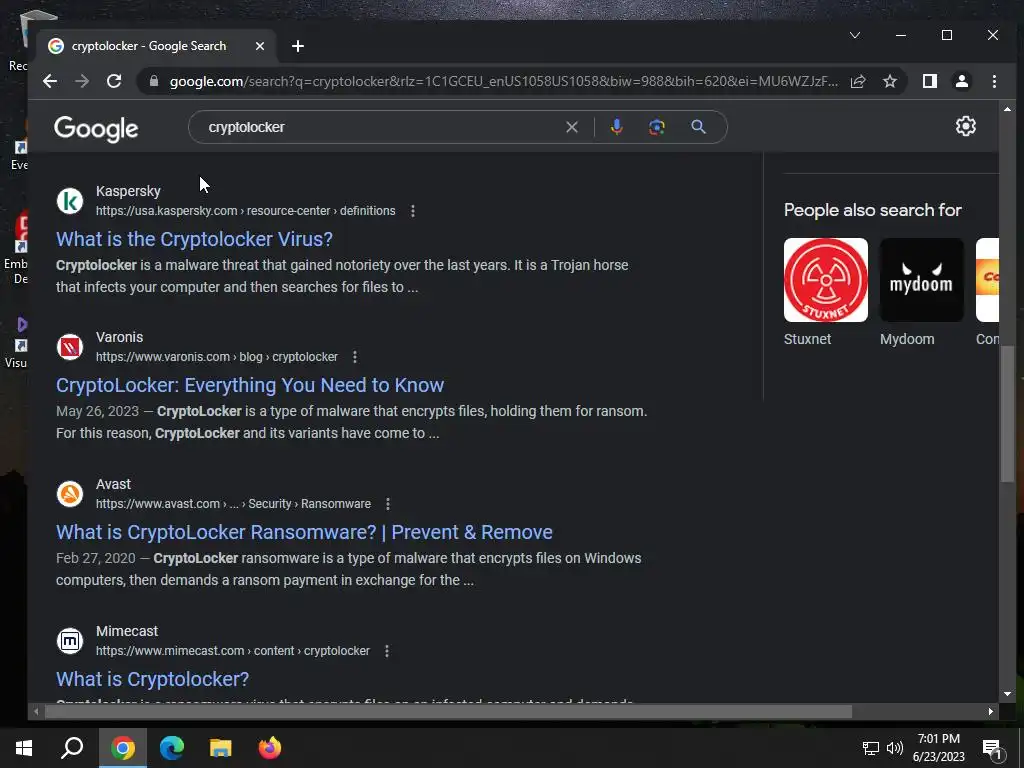
Task: Click the Kaspersky URL breadcrumb
Action: [x=246, y=211]
